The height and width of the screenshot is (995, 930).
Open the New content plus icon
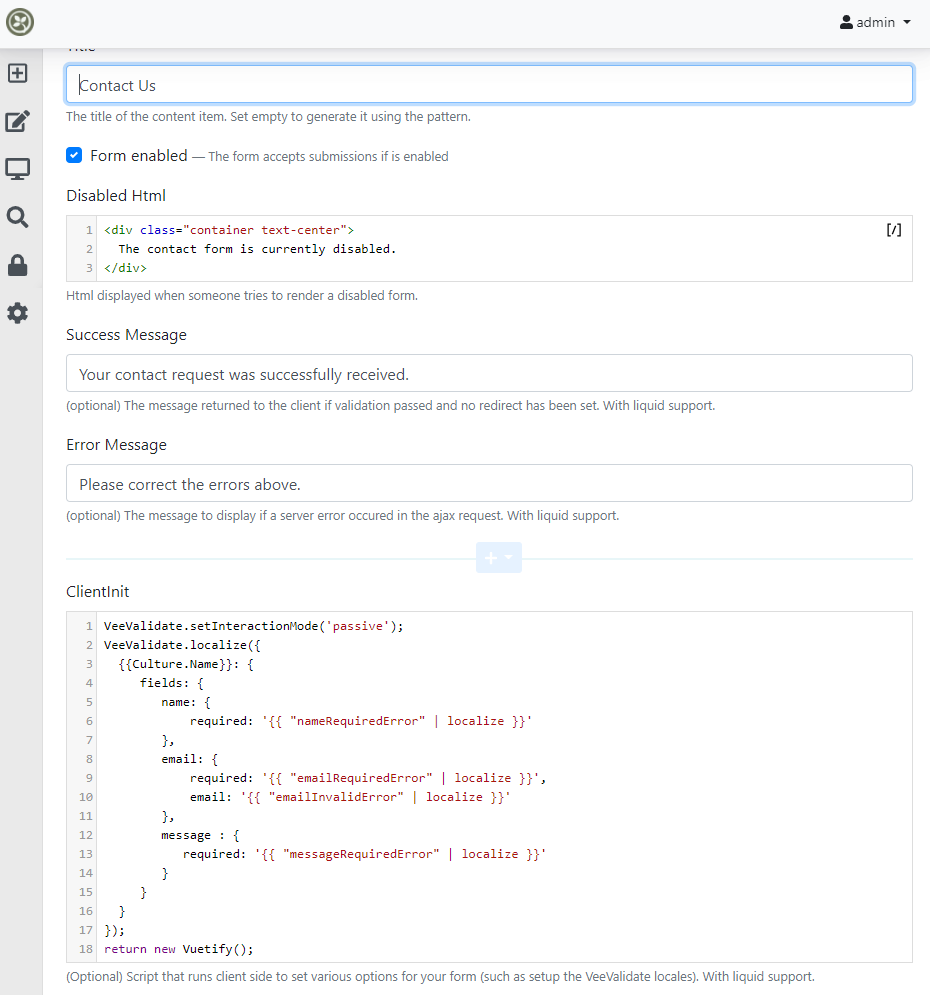18,73
